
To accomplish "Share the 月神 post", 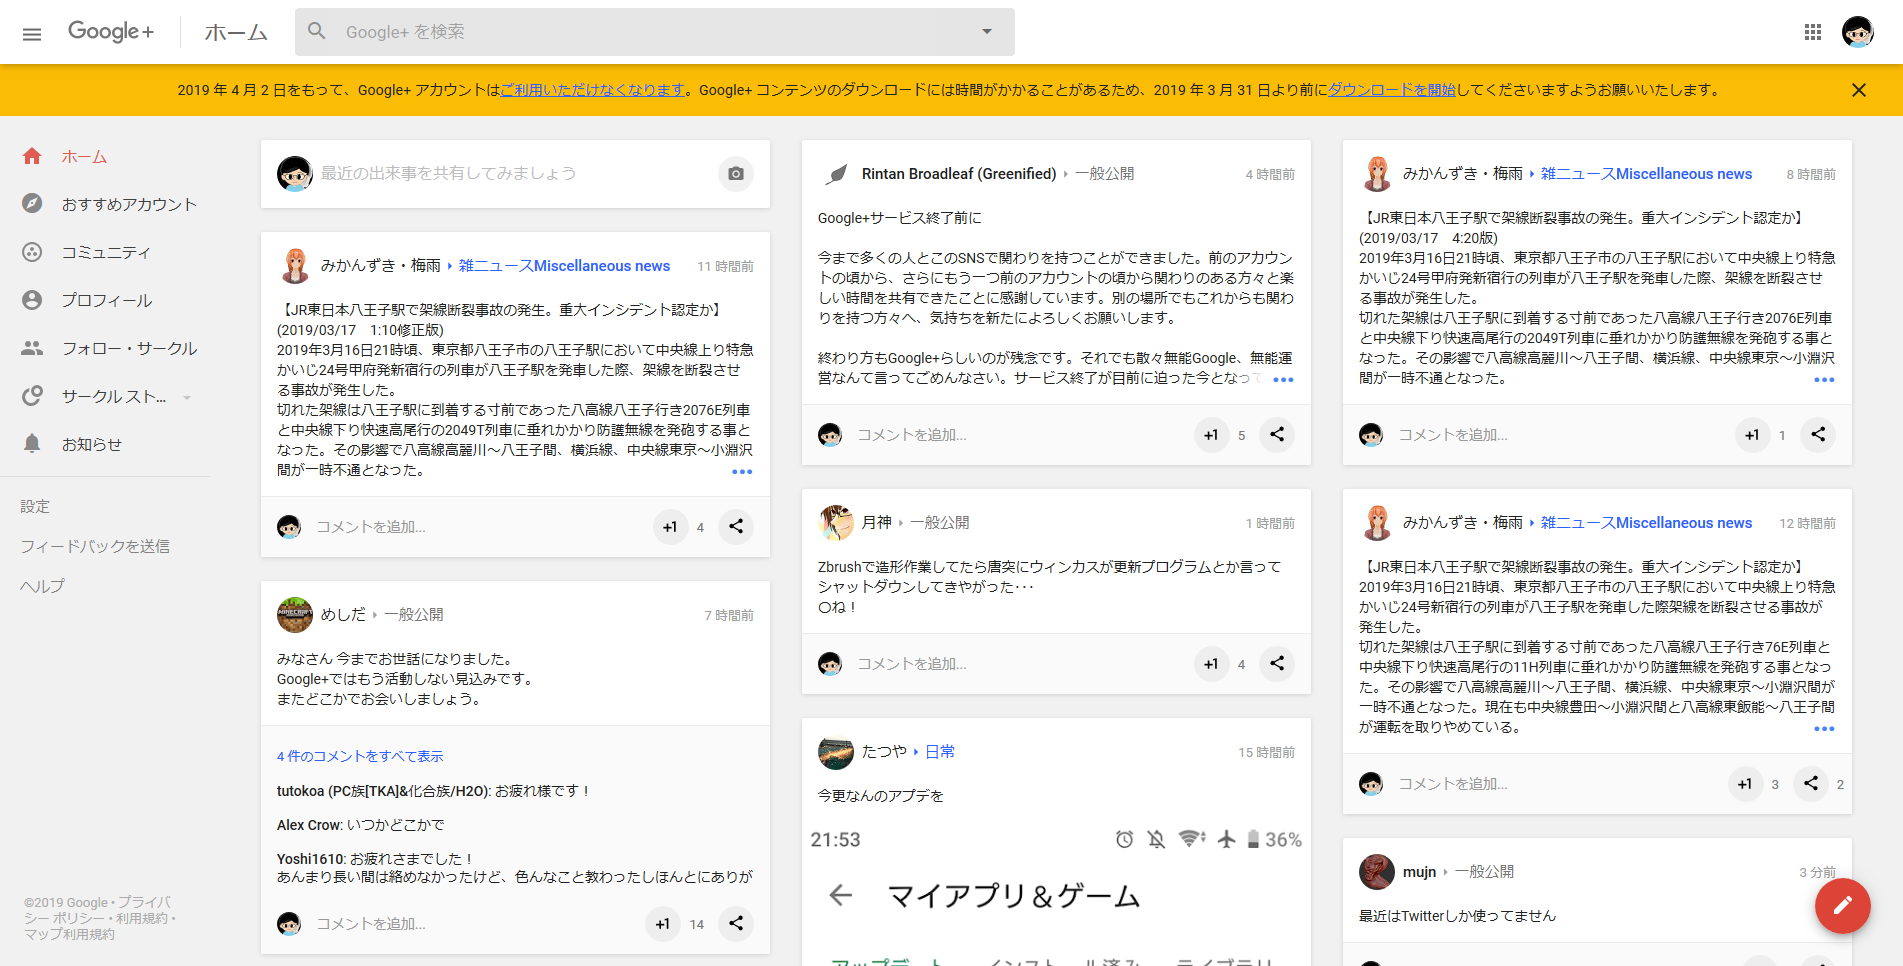I will 1277,664.
